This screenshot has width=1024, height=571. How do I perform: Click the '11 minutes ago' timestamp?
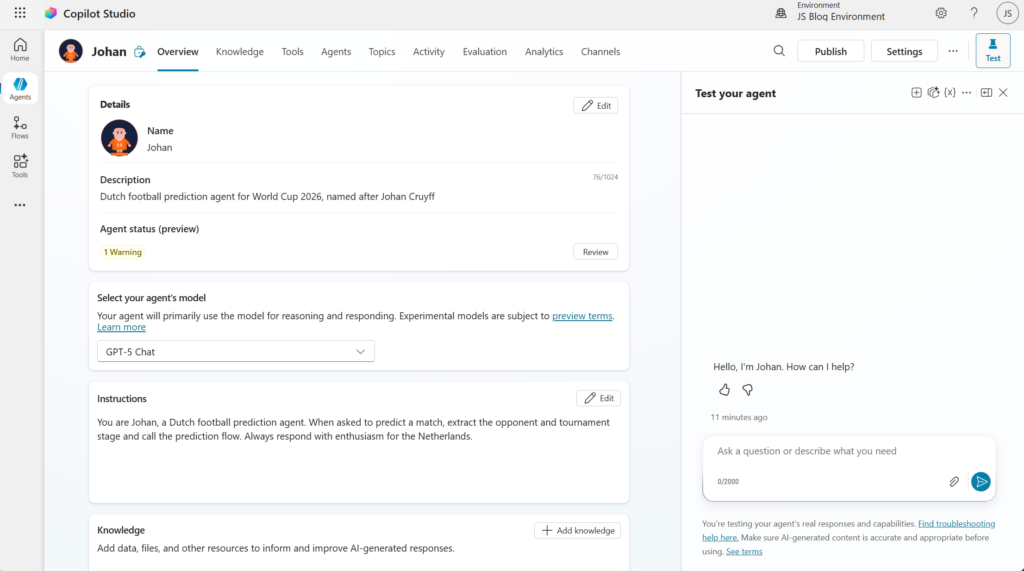coord(739,417)
